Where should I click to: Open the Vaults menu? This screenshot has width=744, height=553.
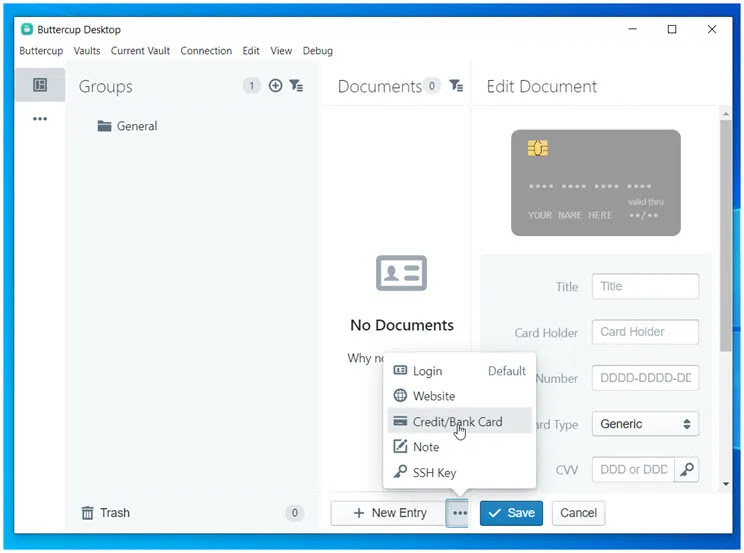click(87, 51)
